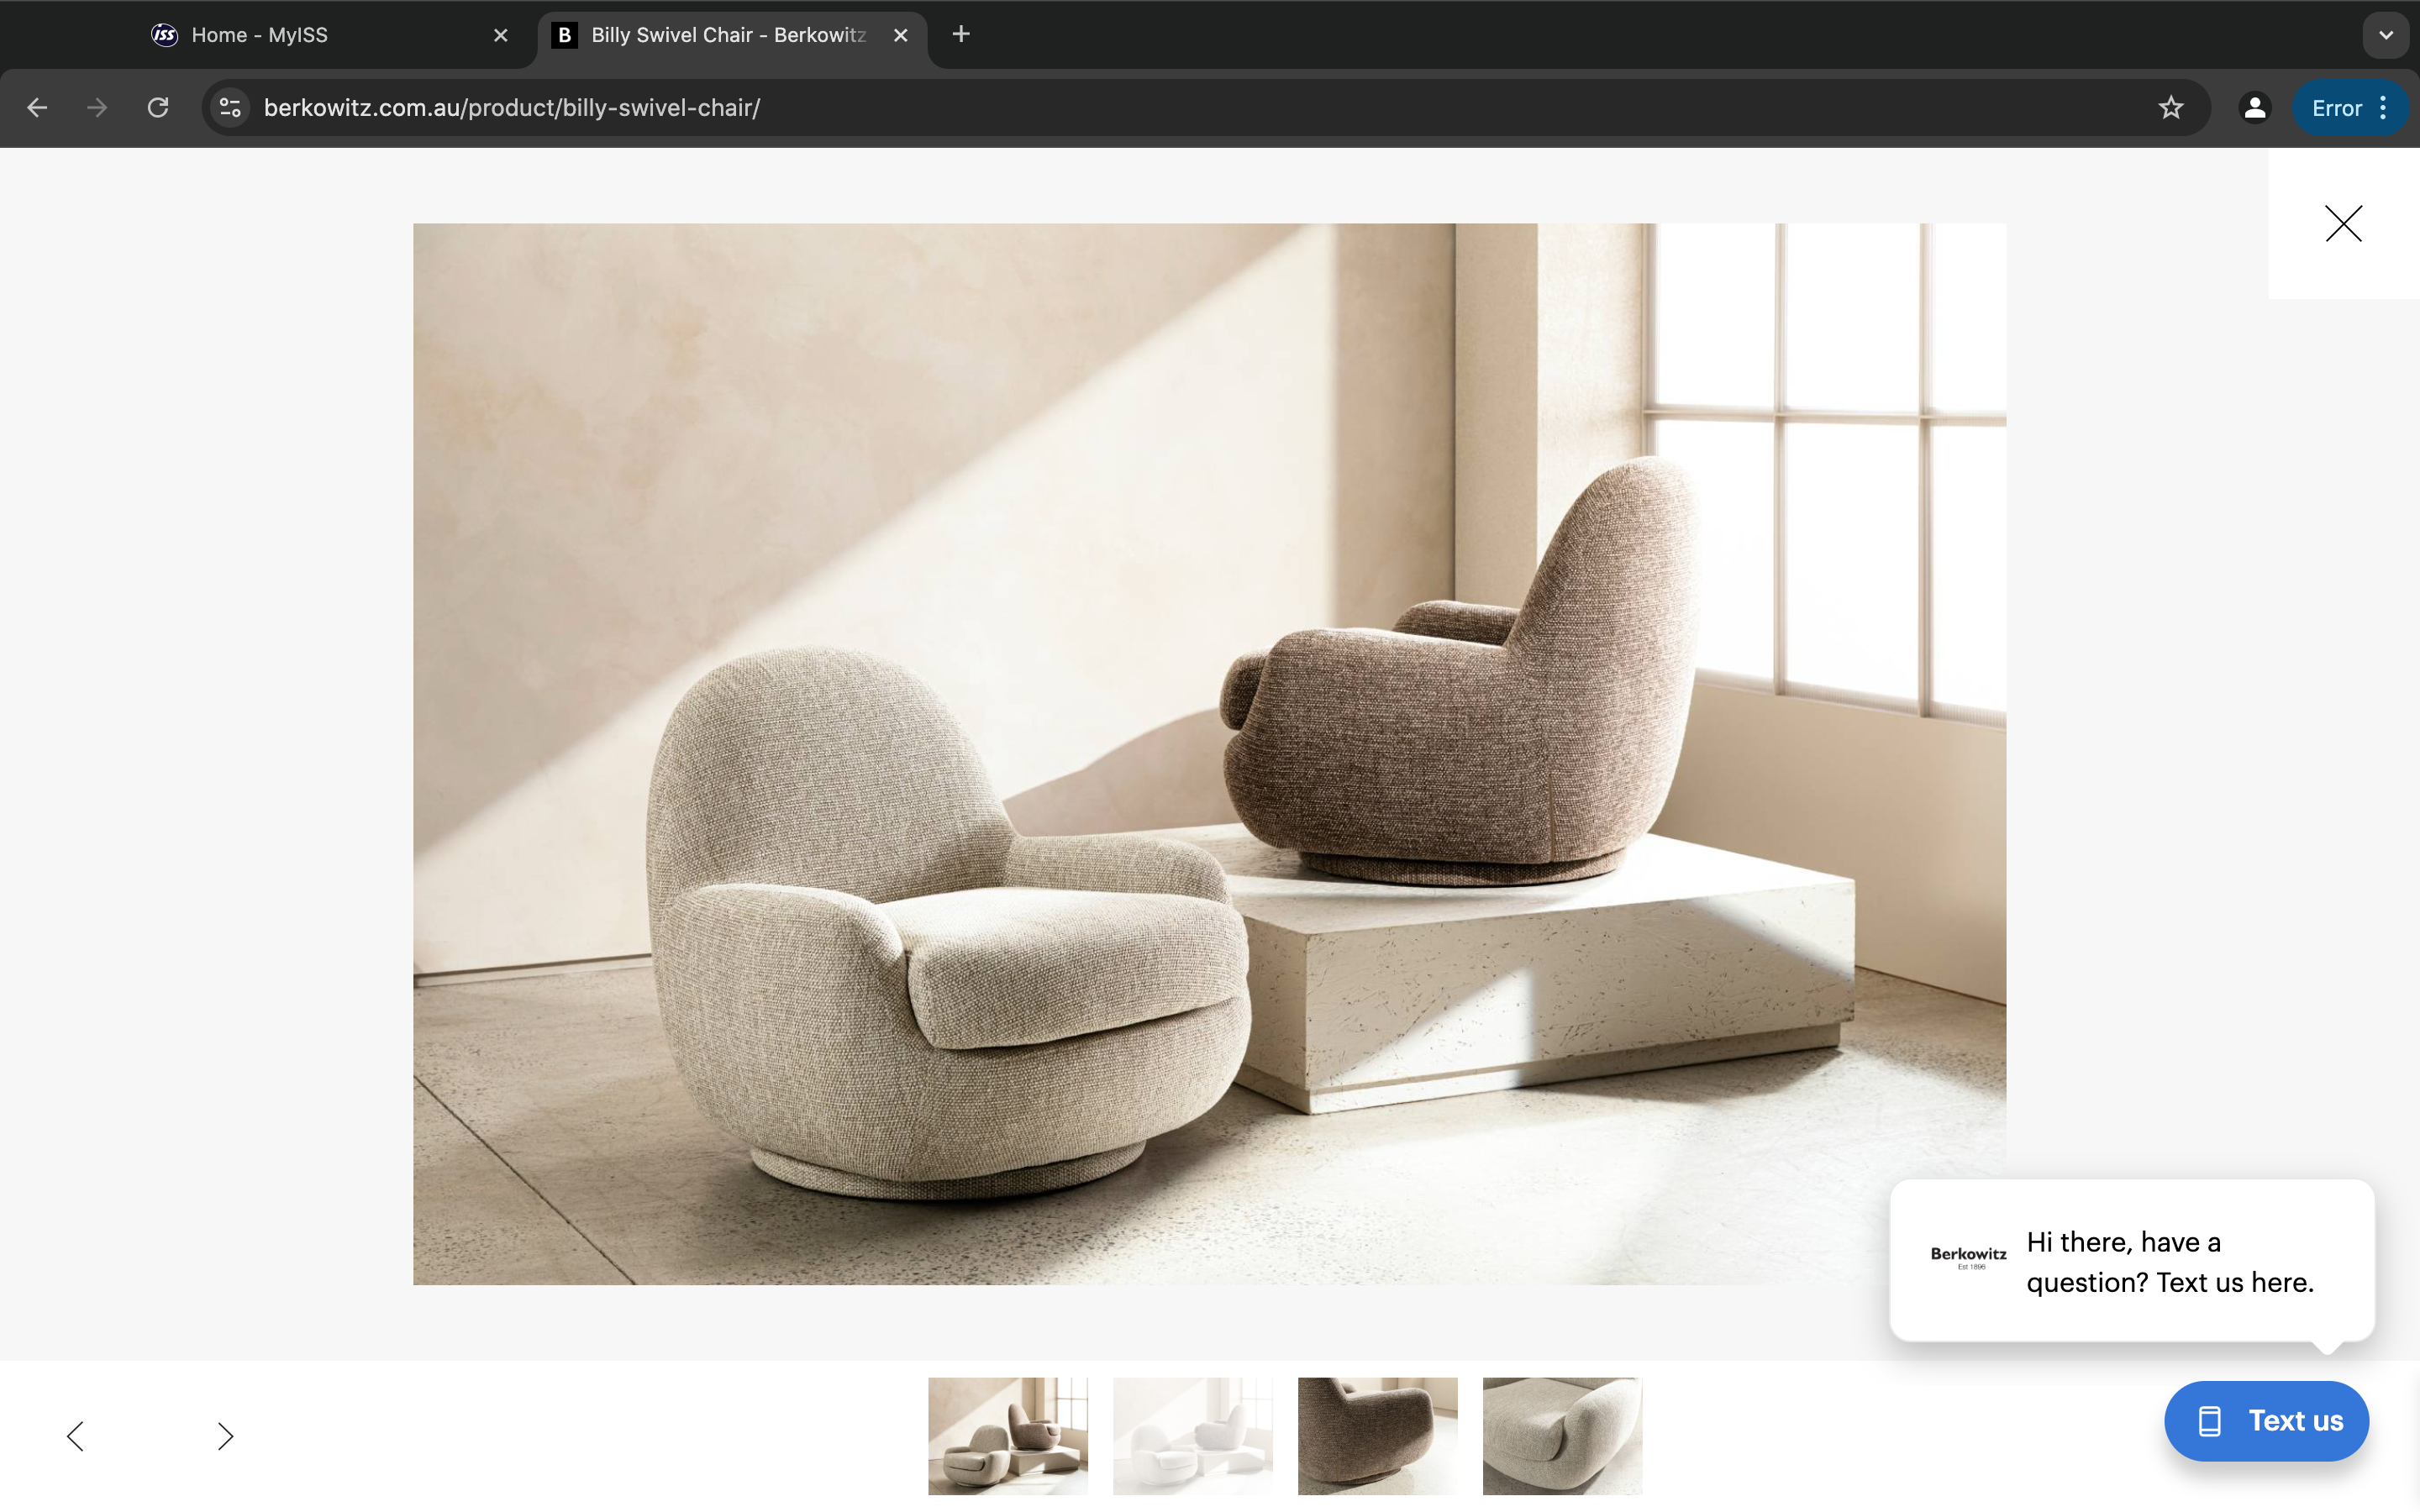Open a new browser tab

click(961, 35)
